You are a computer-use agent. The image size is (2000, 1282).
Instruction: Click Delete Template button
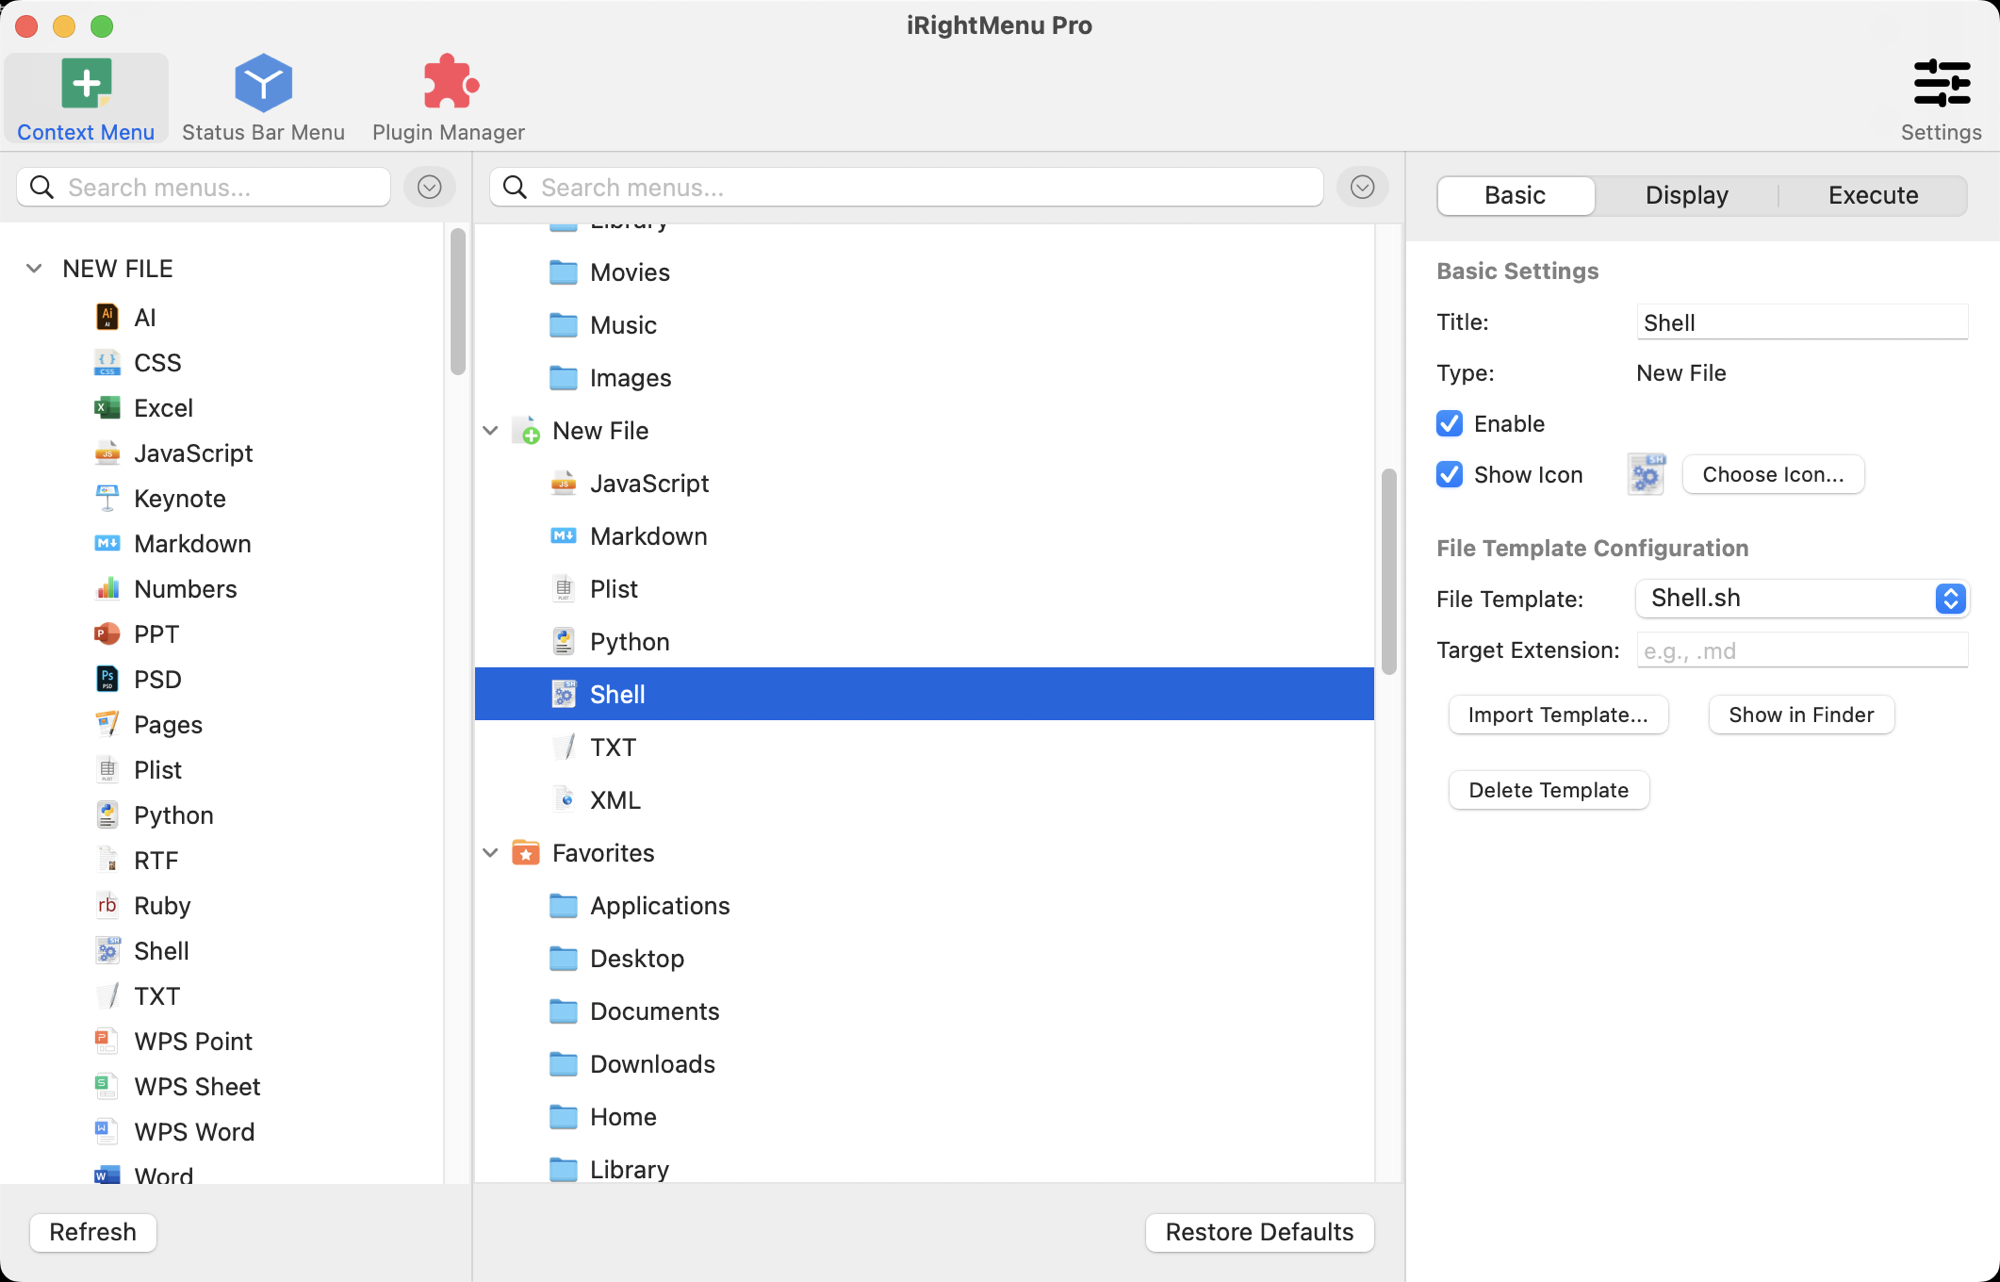coord(1549,790)
